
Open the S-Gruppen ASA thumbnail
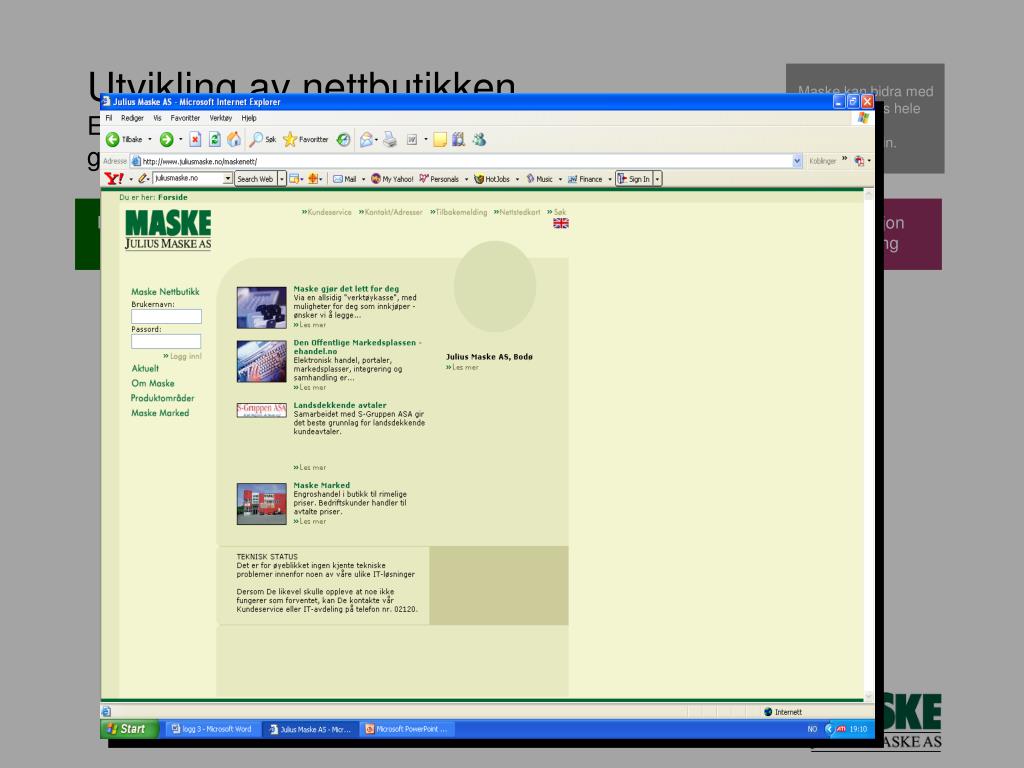point(261,410)
